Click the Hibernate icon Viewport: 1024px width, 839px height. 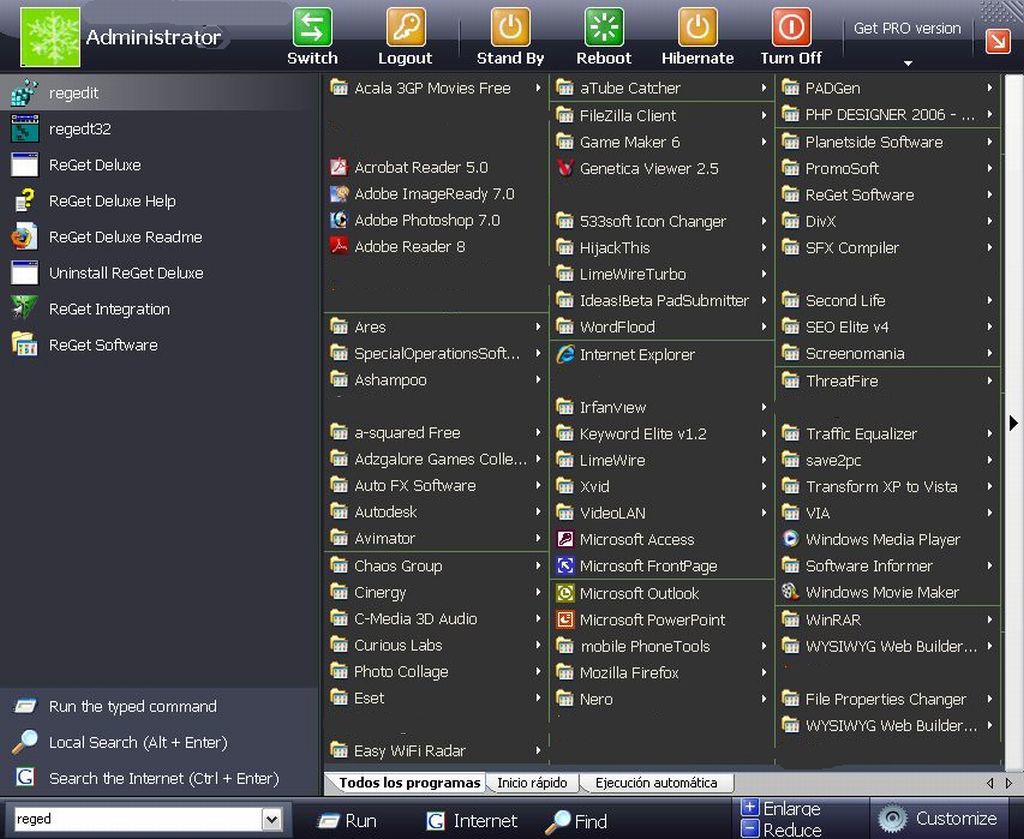coord(697,27)
